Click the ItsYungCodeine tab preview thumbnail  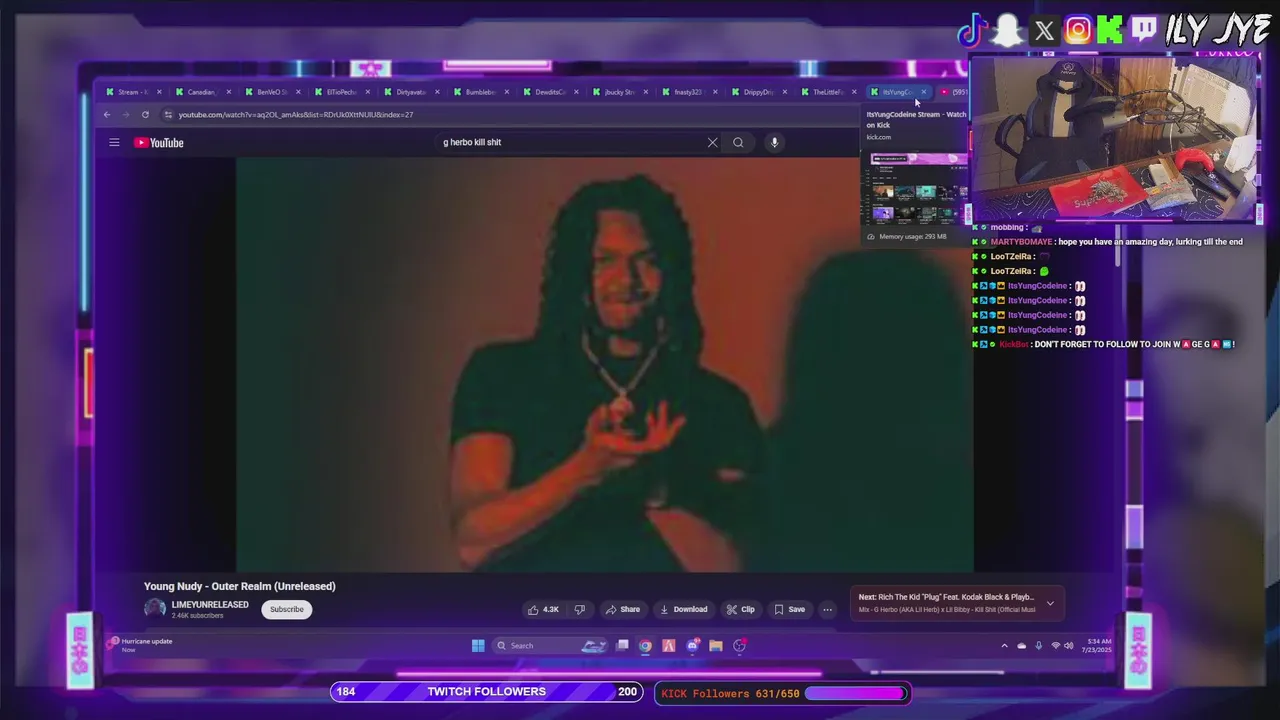pos(916,189)
